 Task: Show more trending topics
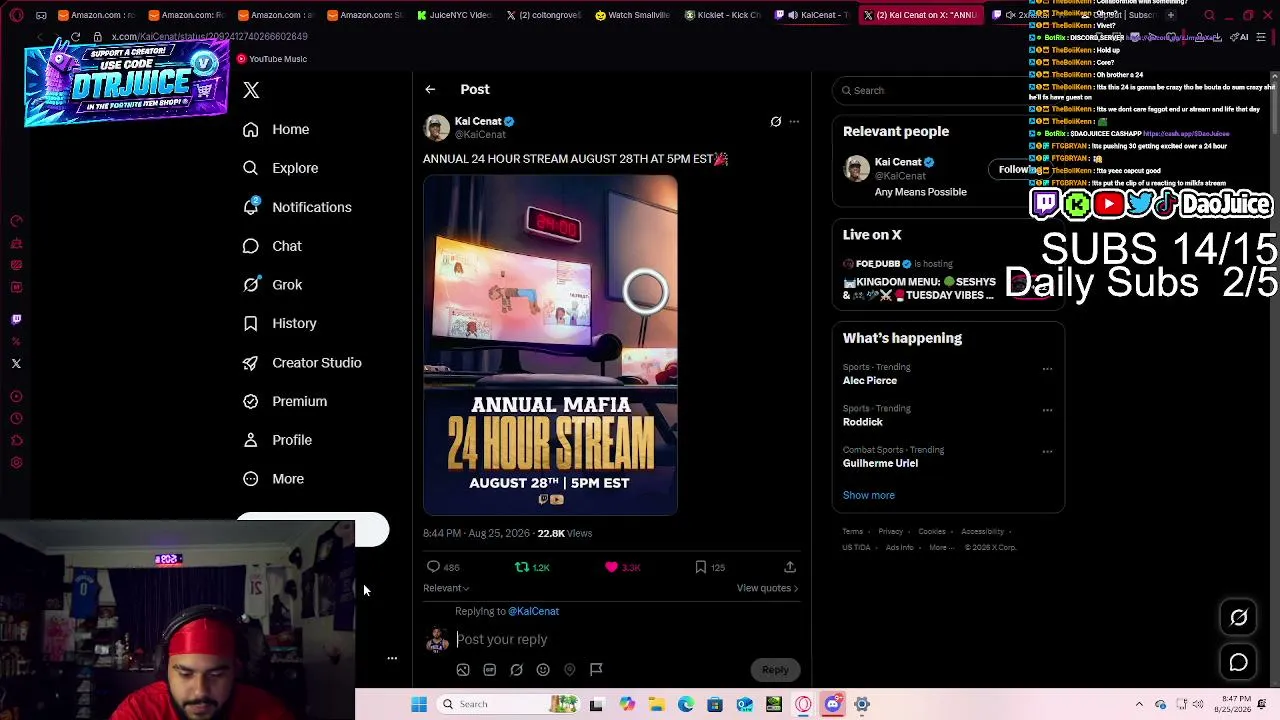[869, 495]
